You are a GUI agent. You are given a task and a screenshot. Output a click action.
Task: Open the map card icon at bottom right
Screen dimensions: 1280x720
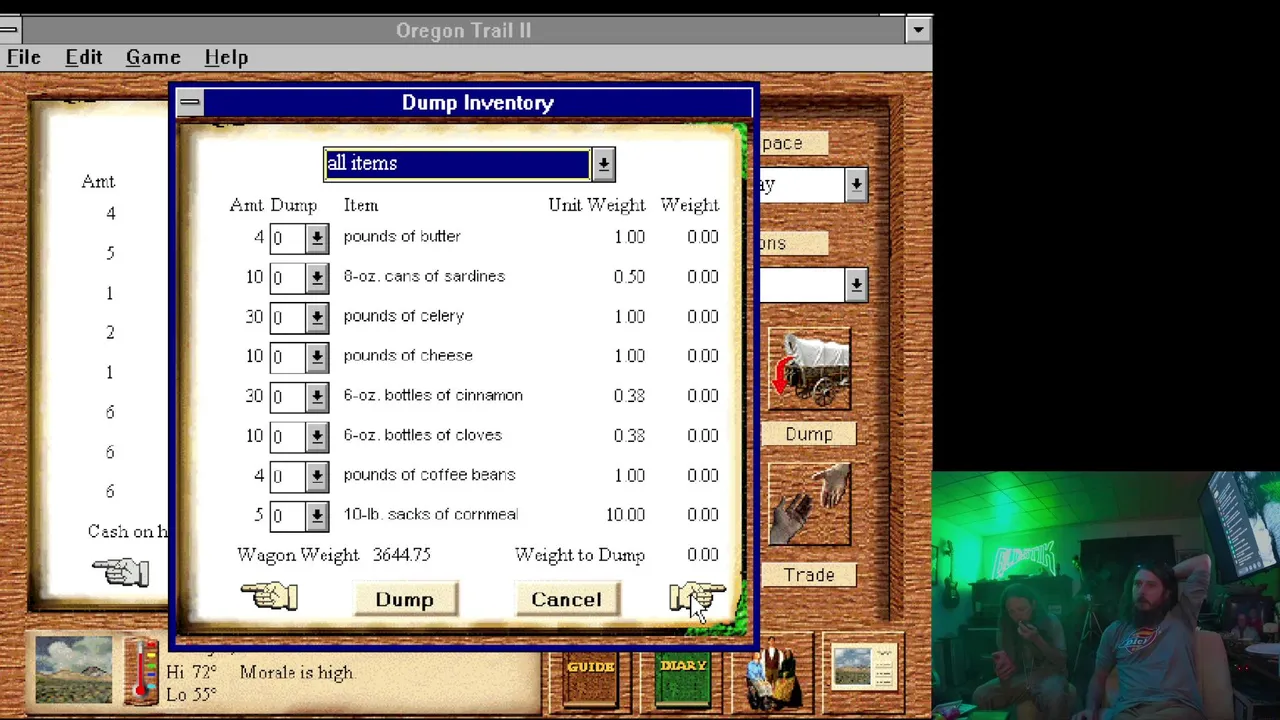click(863, 668)
